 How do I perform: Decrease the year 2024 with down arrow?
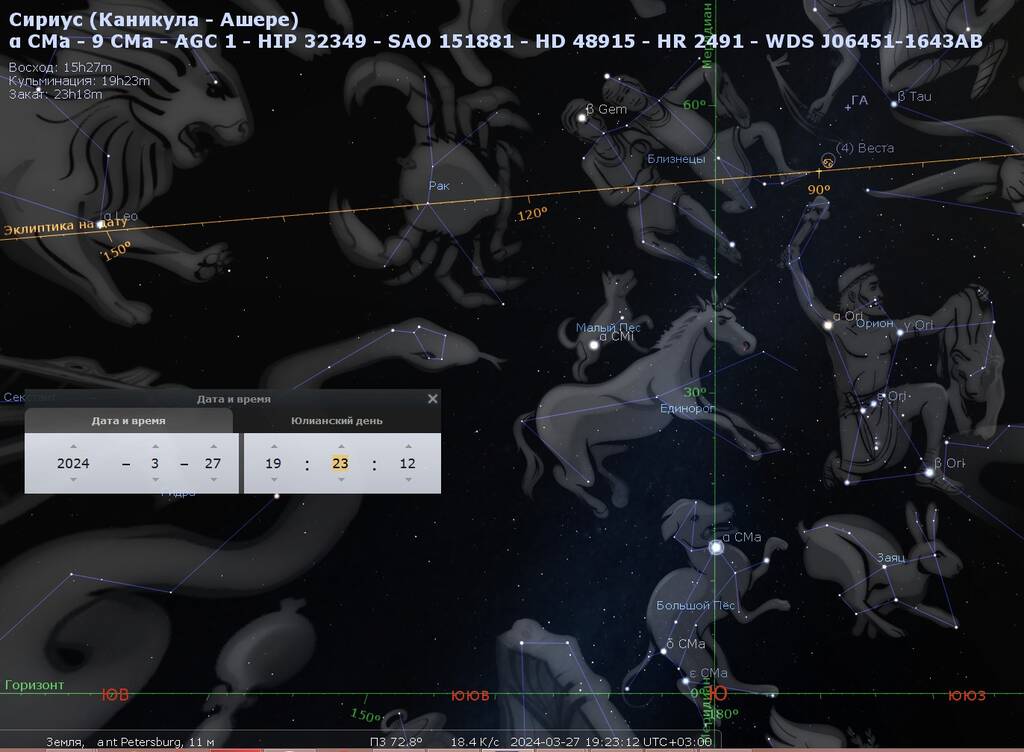point(73,480)
